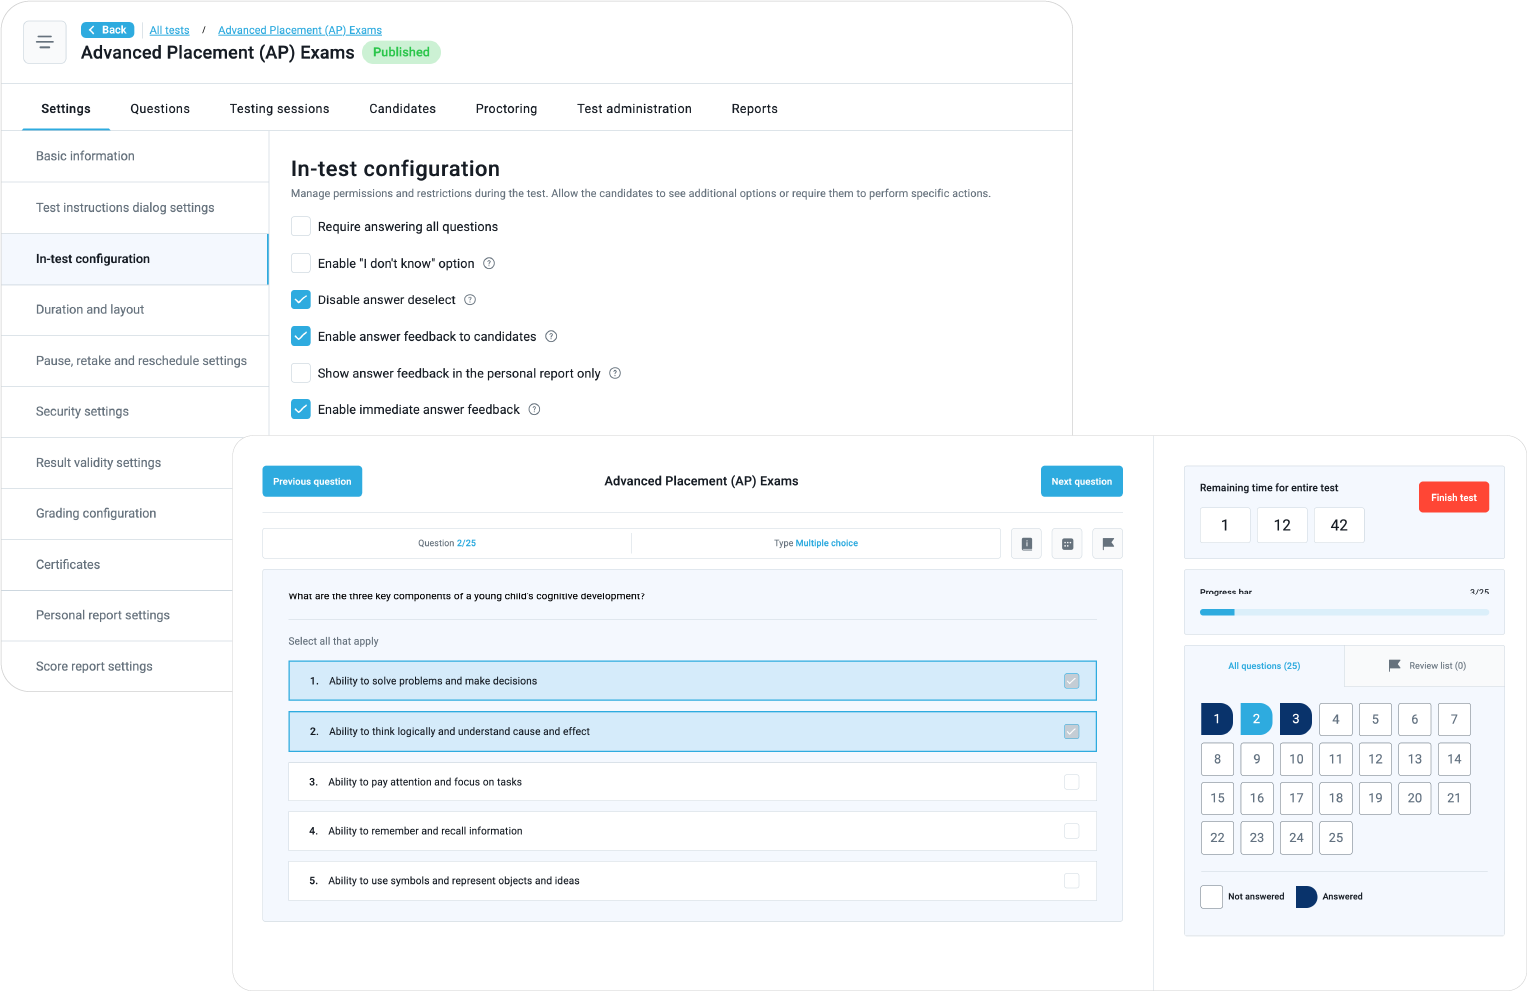Enable Require answering all questions checkbox

301,227
